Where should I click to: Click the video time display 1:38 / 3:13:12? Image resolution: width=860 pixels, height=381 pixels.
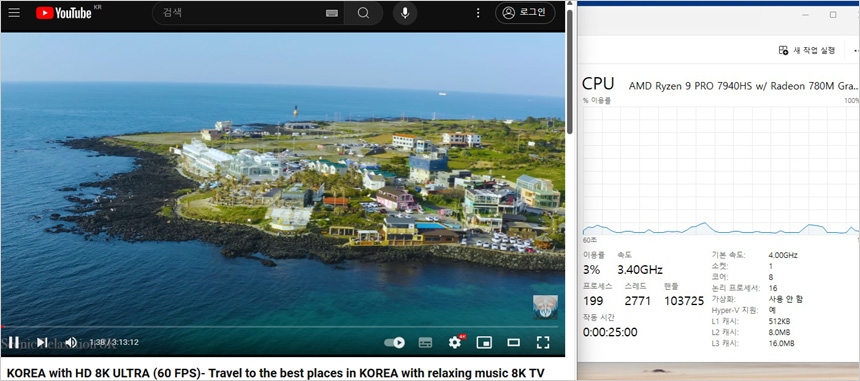(x=114, y=343)
